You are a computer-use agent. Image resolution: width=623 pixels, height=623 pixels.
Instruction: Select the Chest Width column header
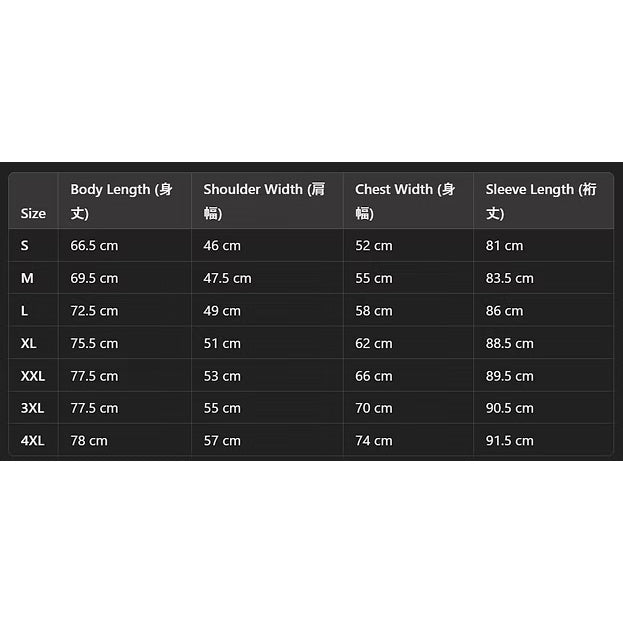pyautogui.click(x=404, y=201)
